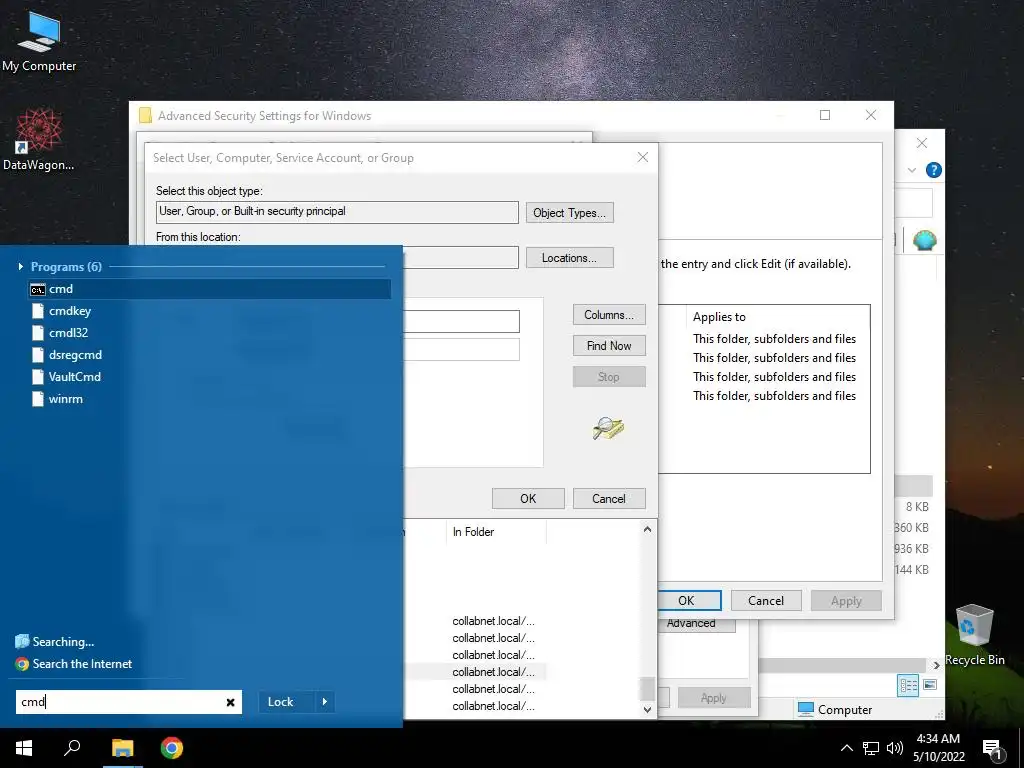This screenshot has height=768, width=1024.
Task: Click the In Folder column header
Action: pos(495,532)
